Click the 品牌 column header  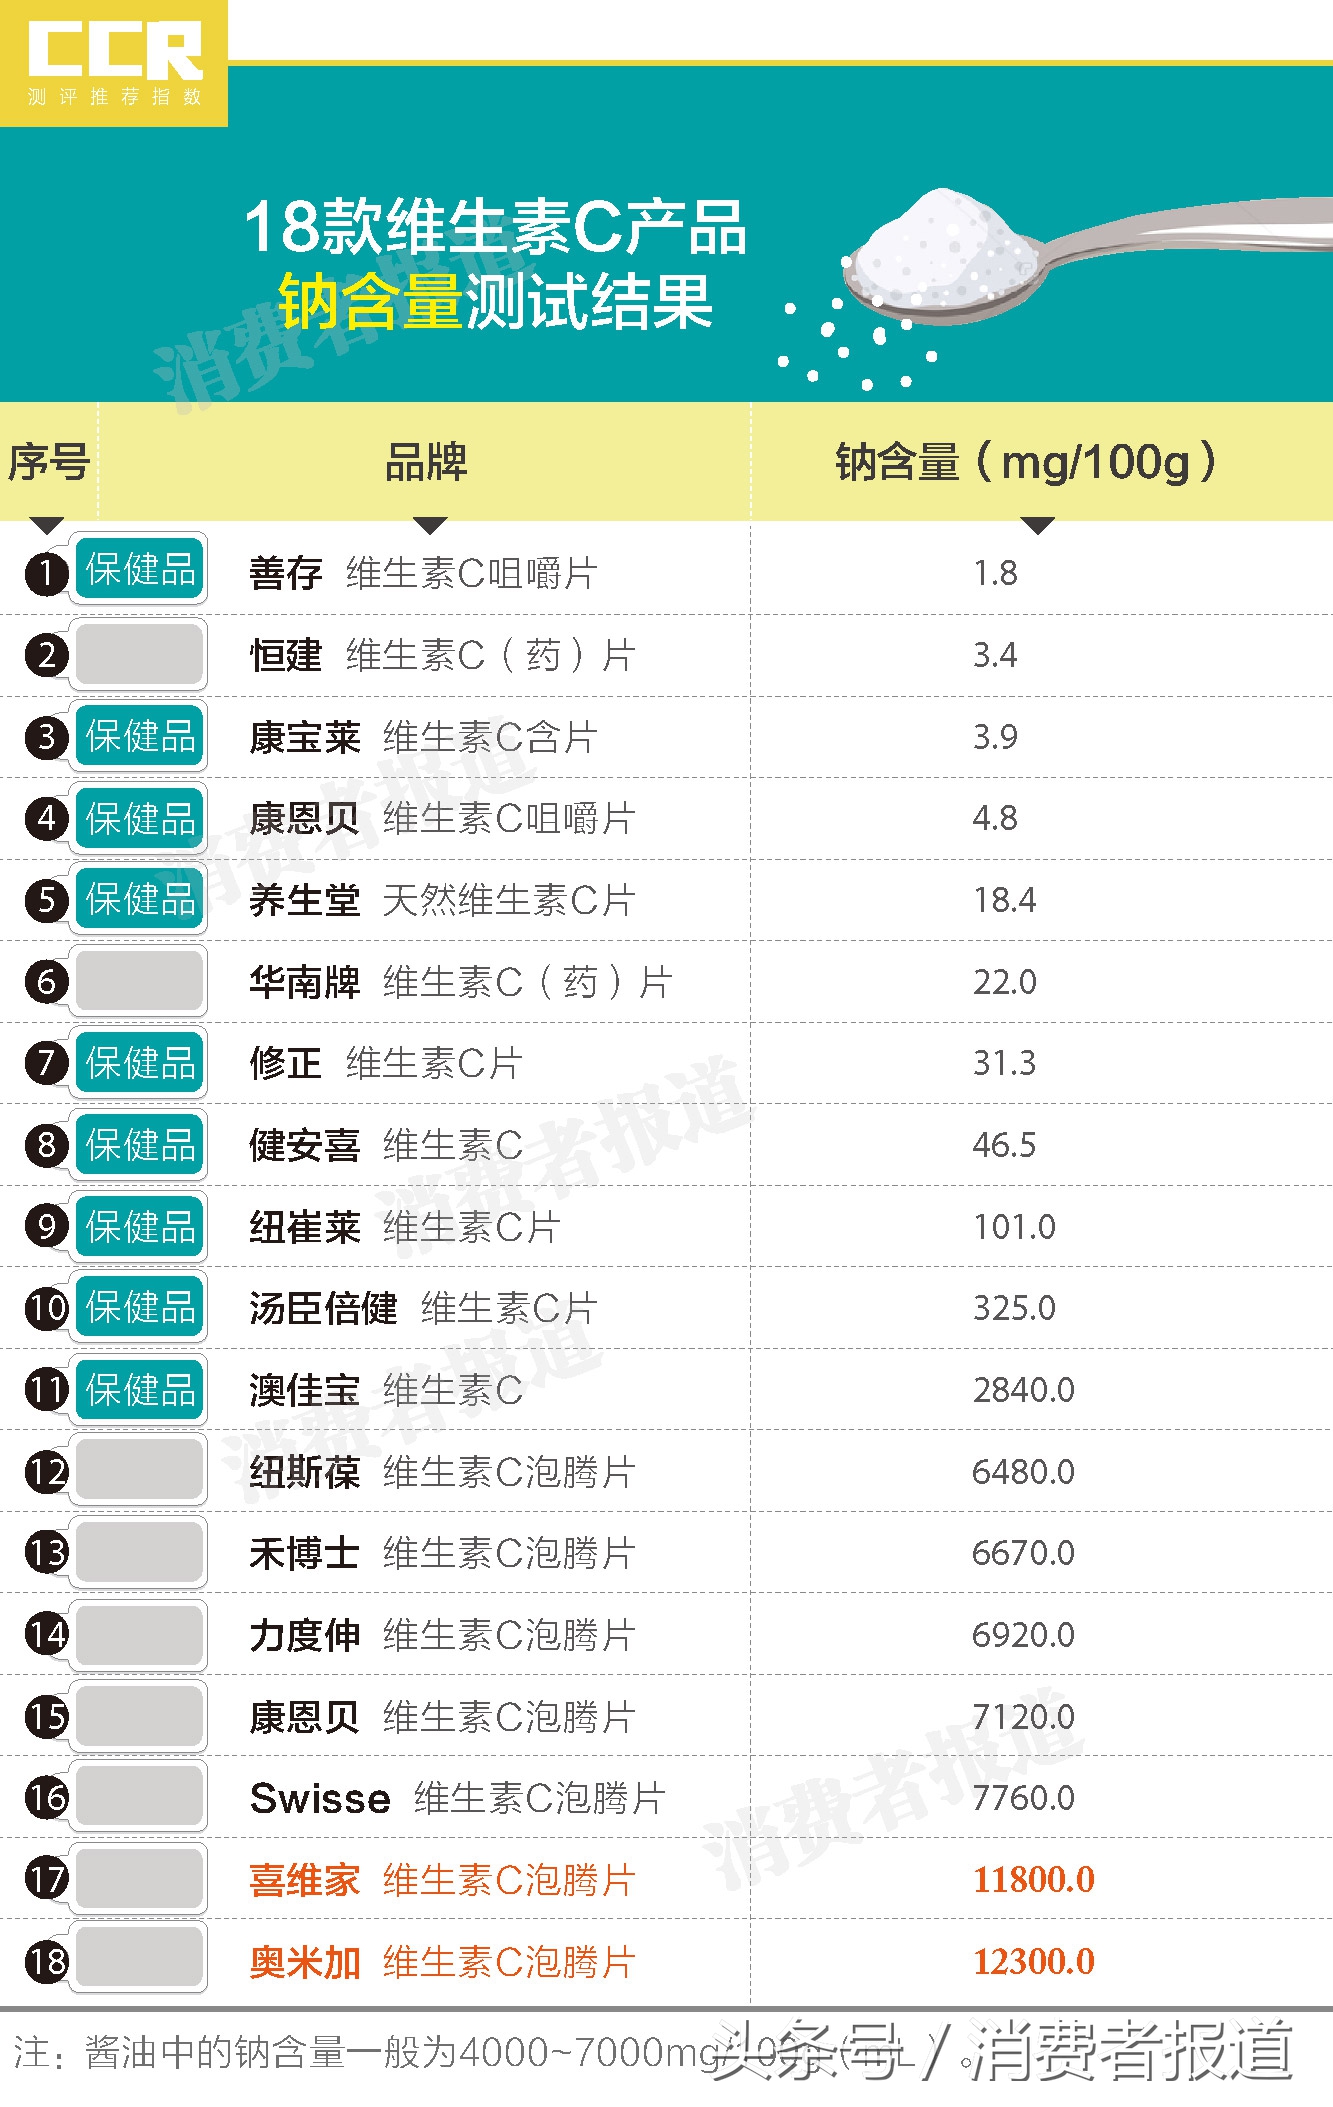tap(426, 462)
